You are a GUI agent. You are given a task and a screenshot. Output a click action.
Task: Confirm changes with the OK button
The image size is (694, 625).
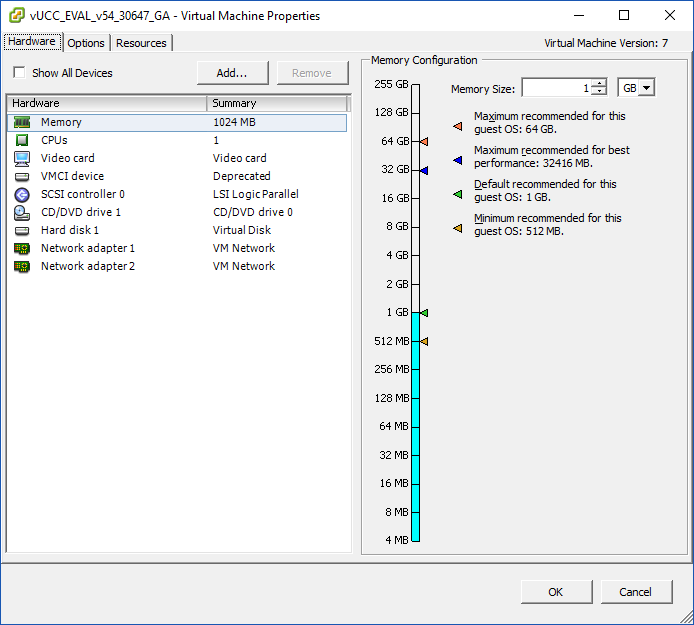pos(556,592)
